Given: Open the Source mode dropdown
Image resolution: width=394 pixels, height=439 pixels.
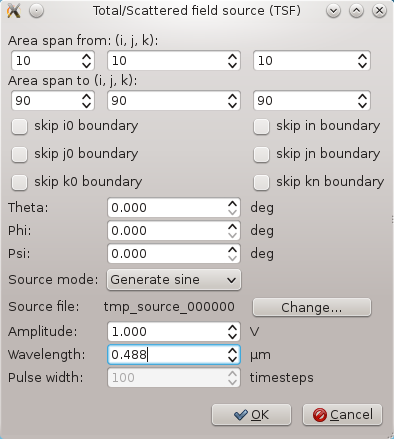Looking at the screenshot, I should click(x=174, y=280).
